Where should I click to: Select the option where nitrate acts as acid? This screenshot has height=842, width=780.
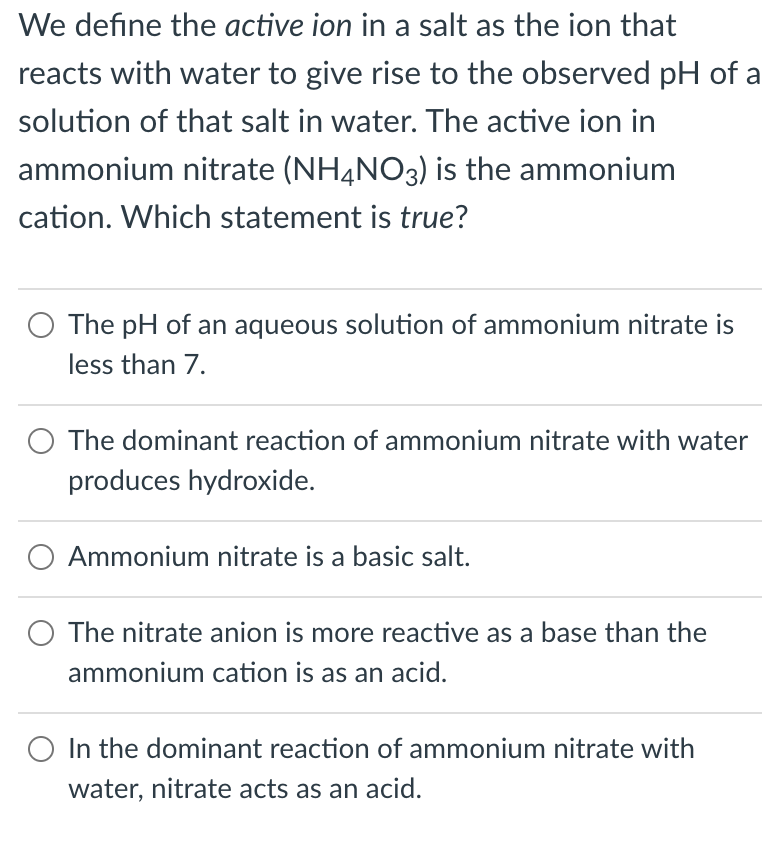click(x=40, y=749)
